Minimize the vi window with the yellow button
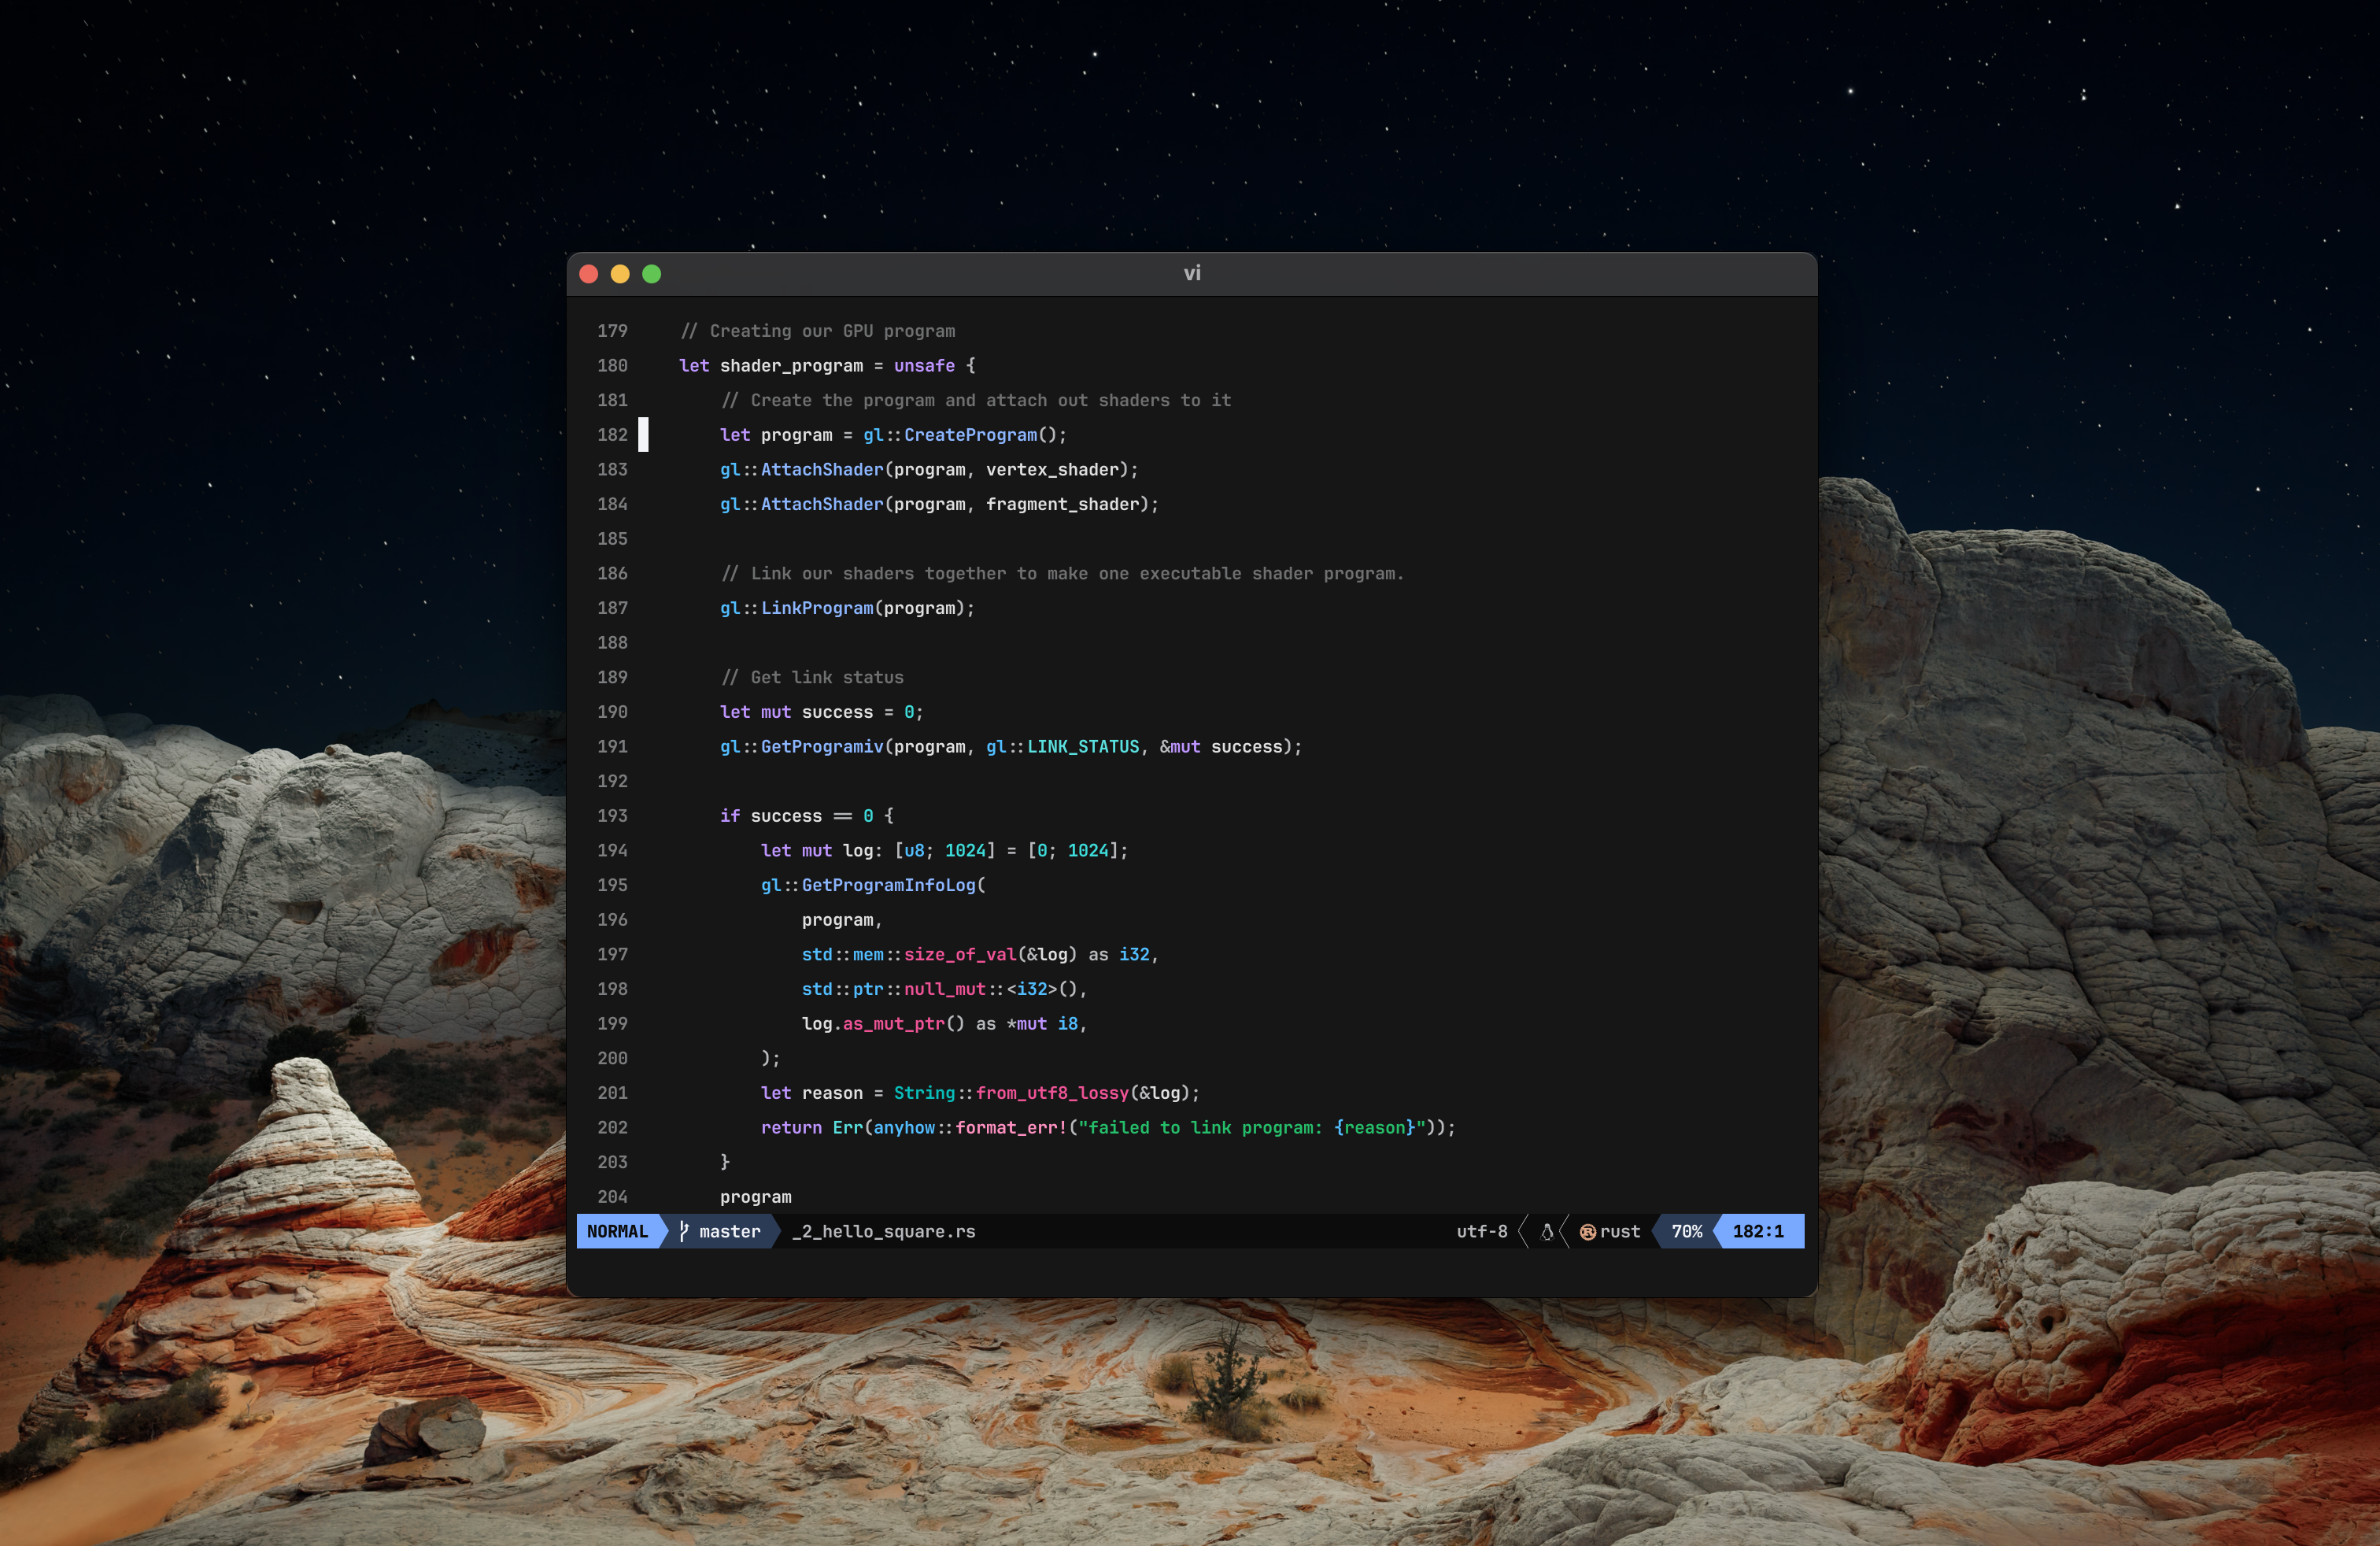Image resolution: width=2380 pixels, height=1546 pixels. coord(620,274)
